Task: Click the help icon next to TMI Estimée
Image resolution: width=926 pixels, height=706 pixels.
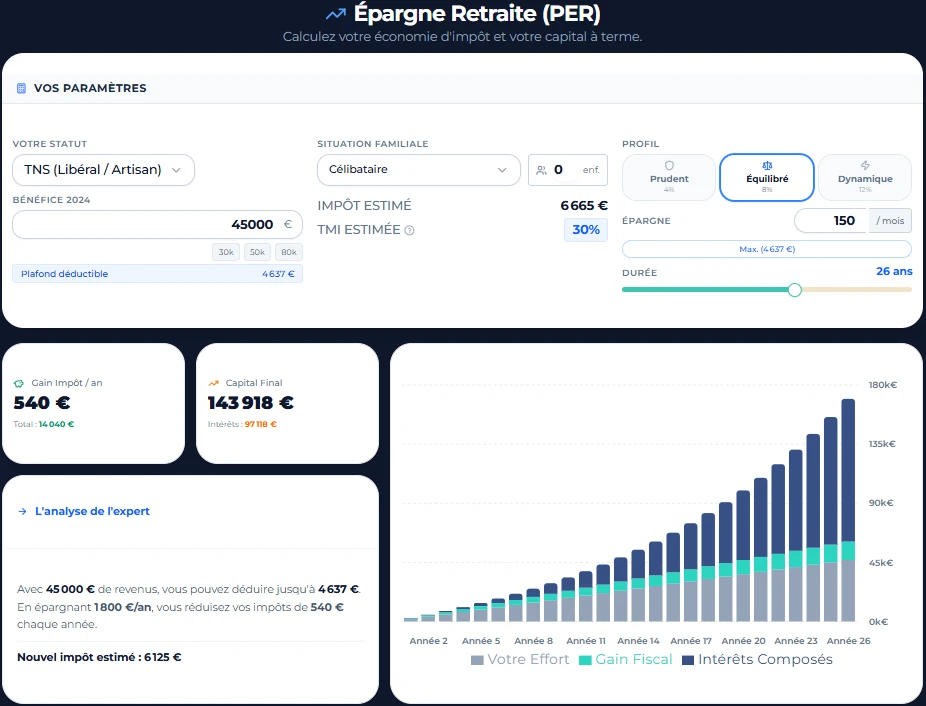Action: pos(409,230)
